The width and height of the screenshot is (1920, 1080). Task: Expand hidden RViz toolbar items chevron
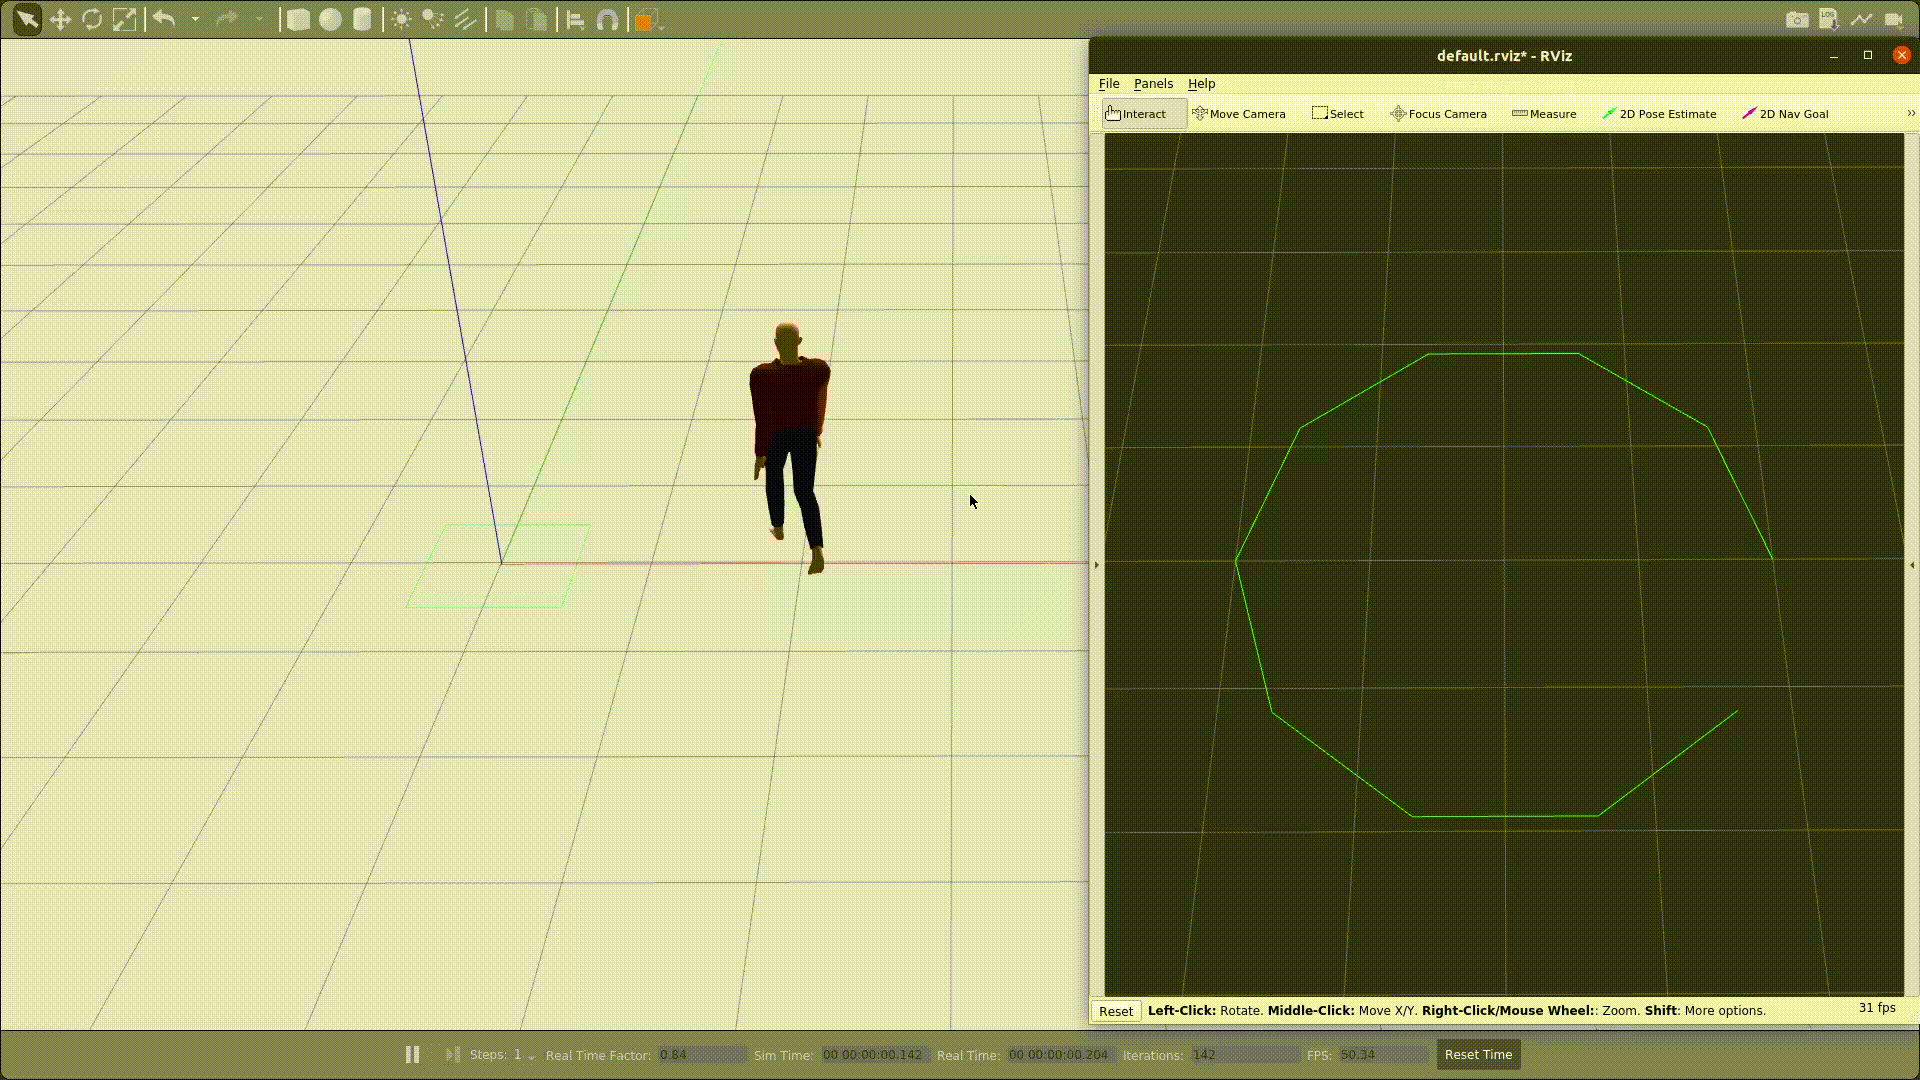pyautogui.click(x=1910, y=114)
